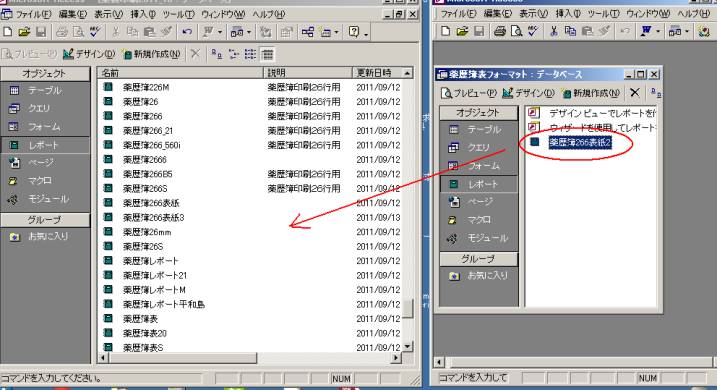Toggle large icons view in left toolbar
Screen dimensions: 717x390
coord(216,54)
